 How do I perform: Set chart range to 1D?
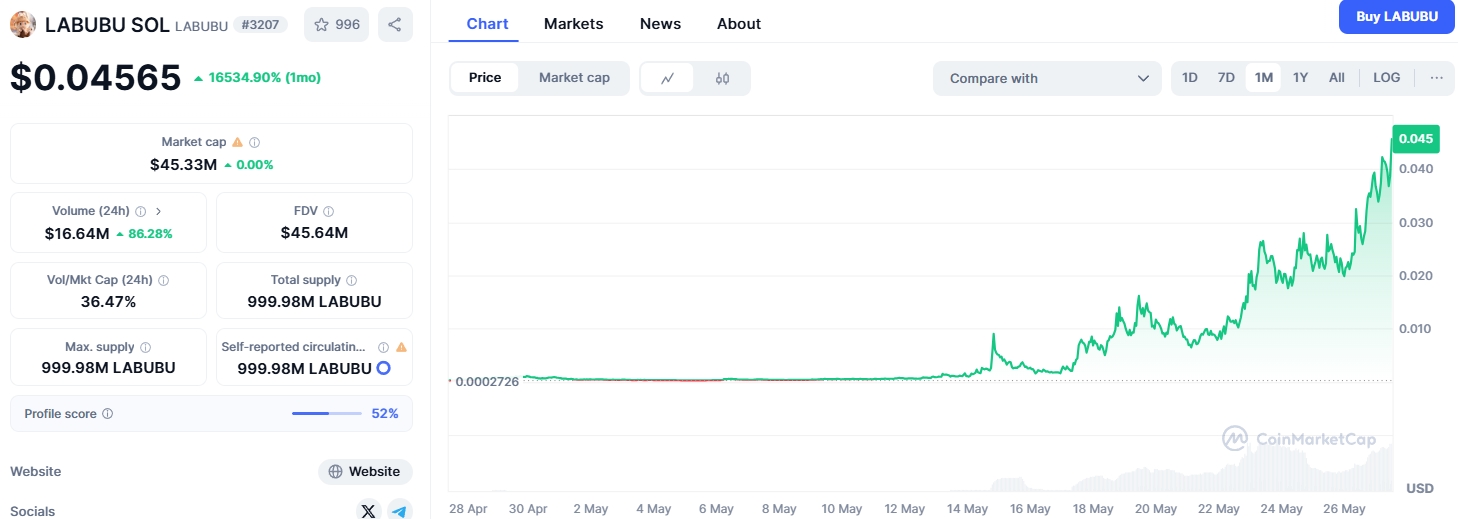pyautogui.click(x=1190, y=78)
